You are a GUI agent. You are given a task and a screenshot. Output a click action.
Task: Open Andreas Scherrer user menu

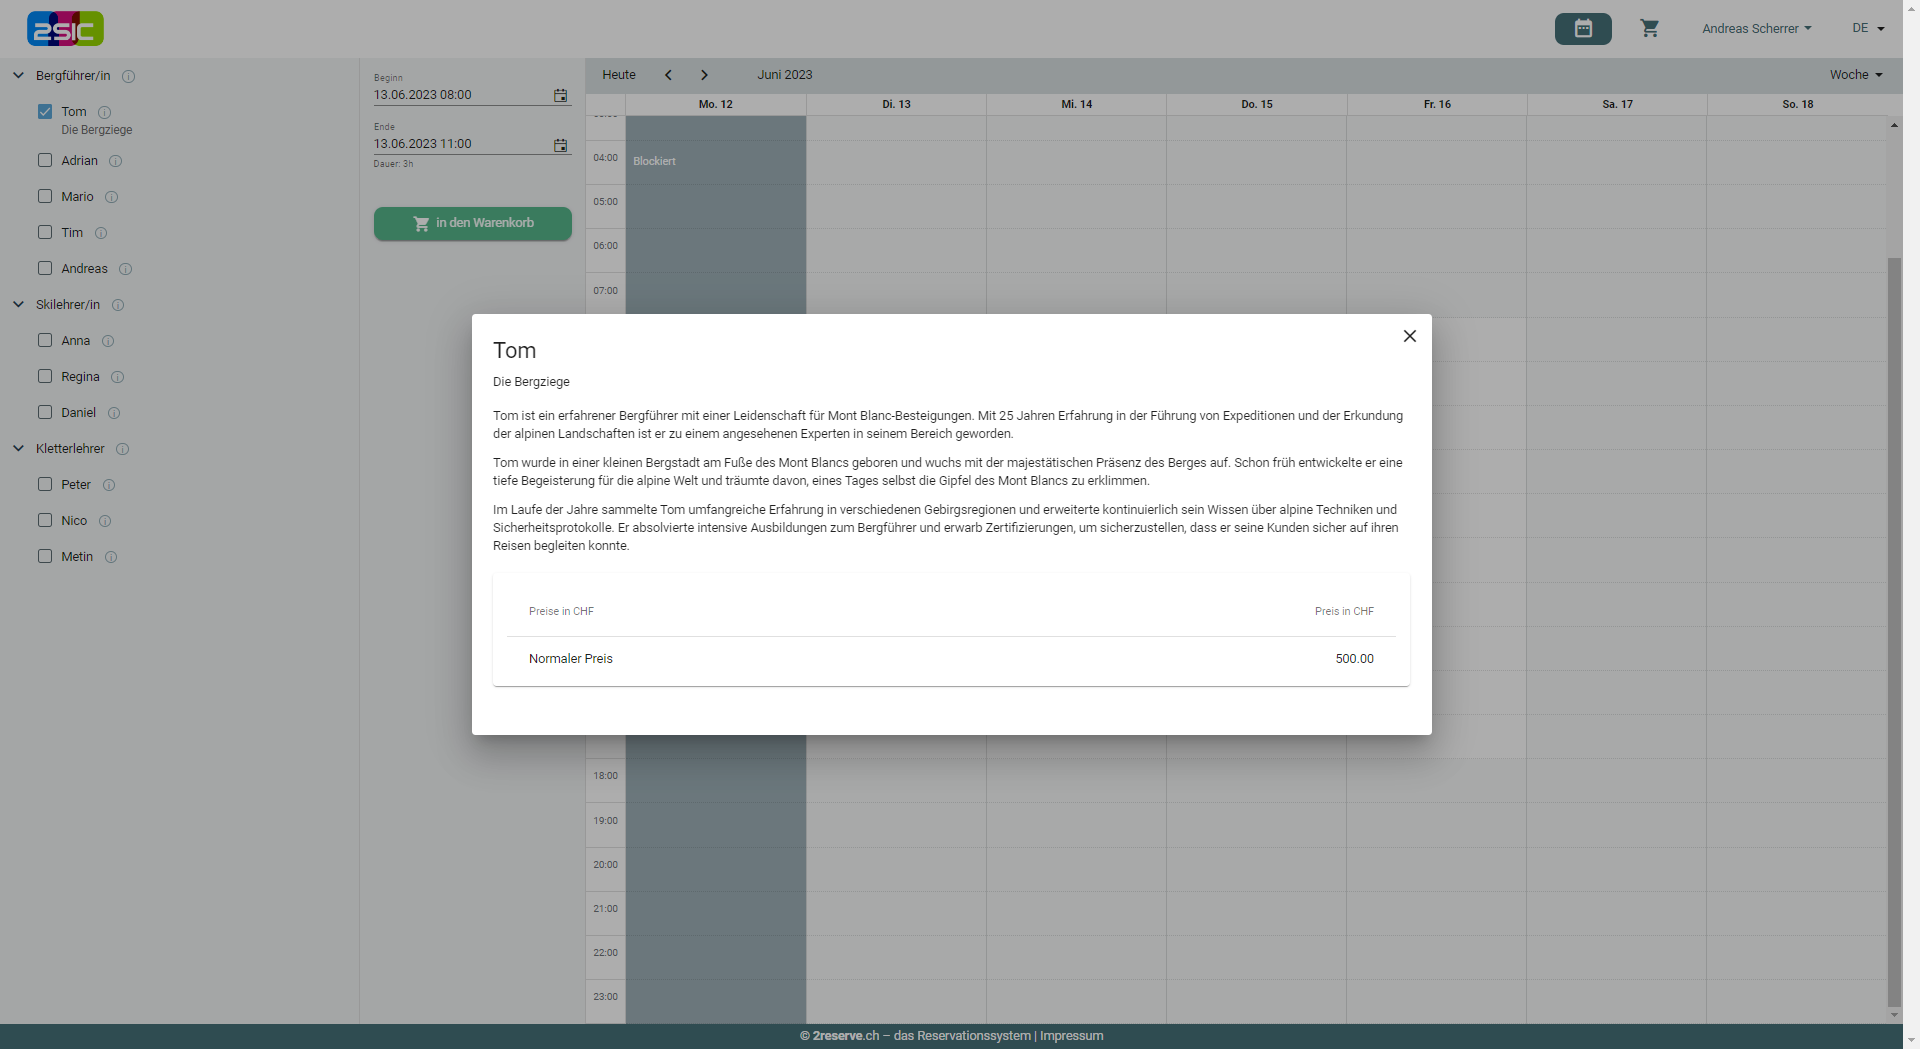pyautogui.click(x=1756, y=29)
